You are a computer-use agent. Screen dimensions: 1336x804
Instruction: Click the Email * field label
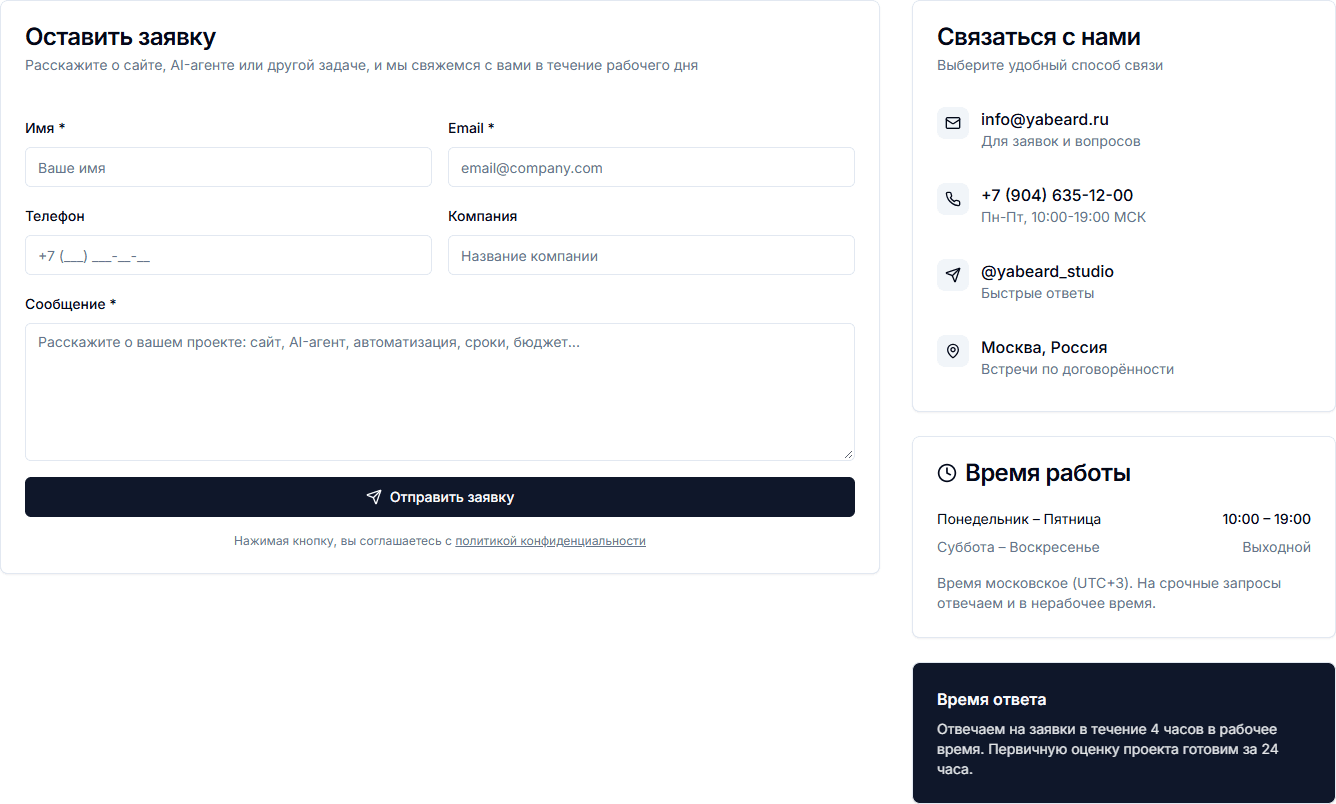click(471, 128)
